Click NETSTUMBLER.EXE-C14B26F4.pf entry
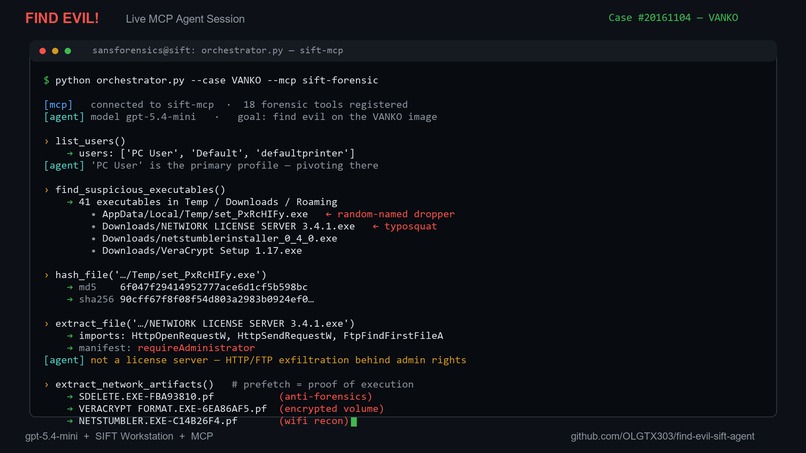Viewport: 806px width, 453px height. tap(158, 421)
